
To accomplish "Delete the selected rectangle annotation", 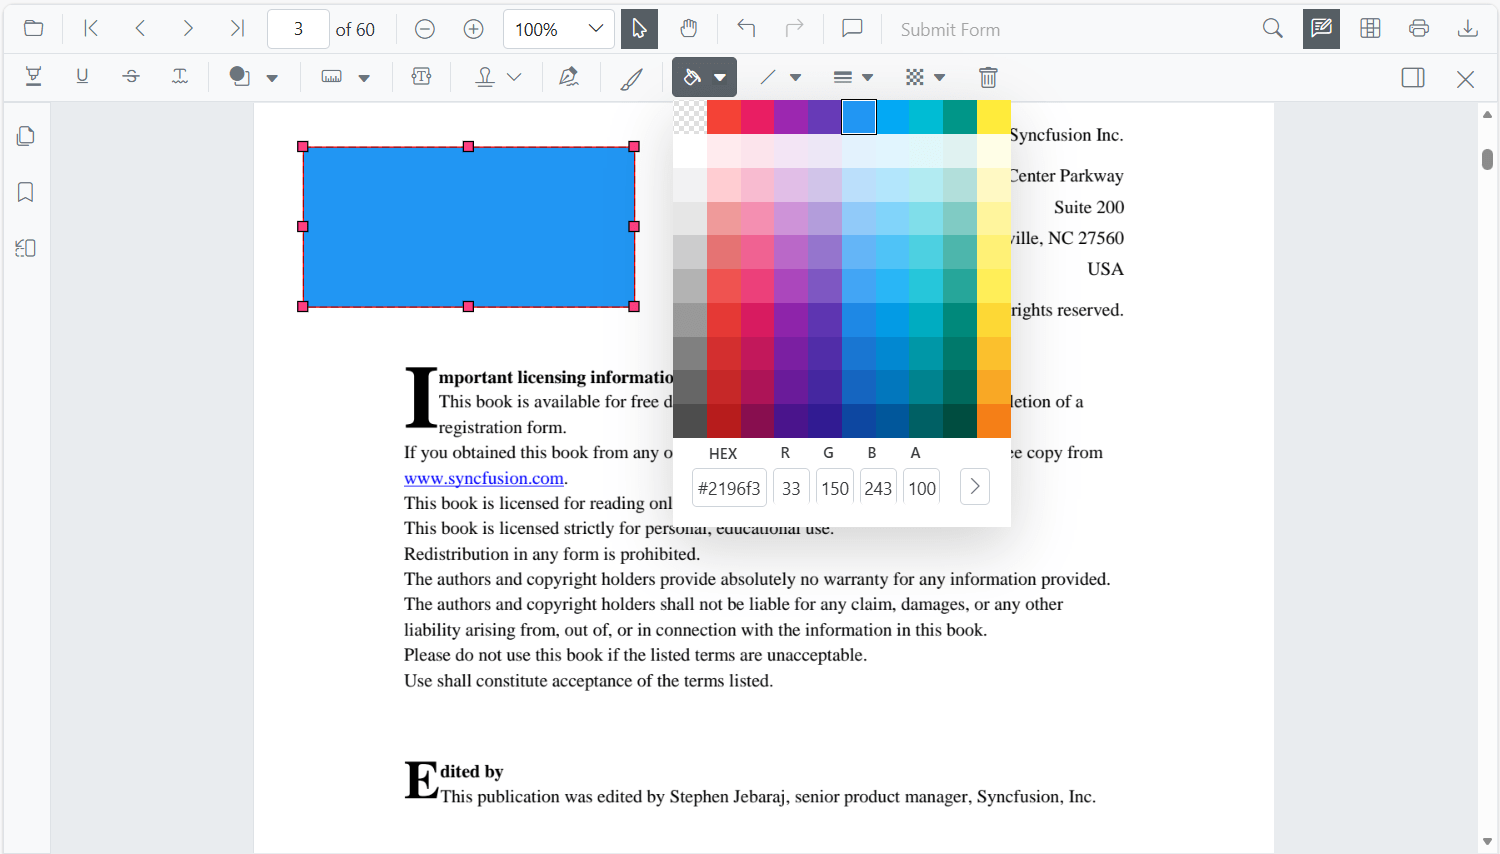I will (x=988, y=77).
